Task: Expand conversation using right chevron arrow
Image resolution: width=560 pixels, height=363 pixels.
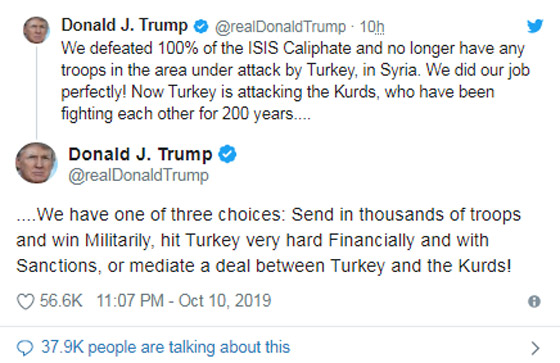Action: tap(535, 348)
